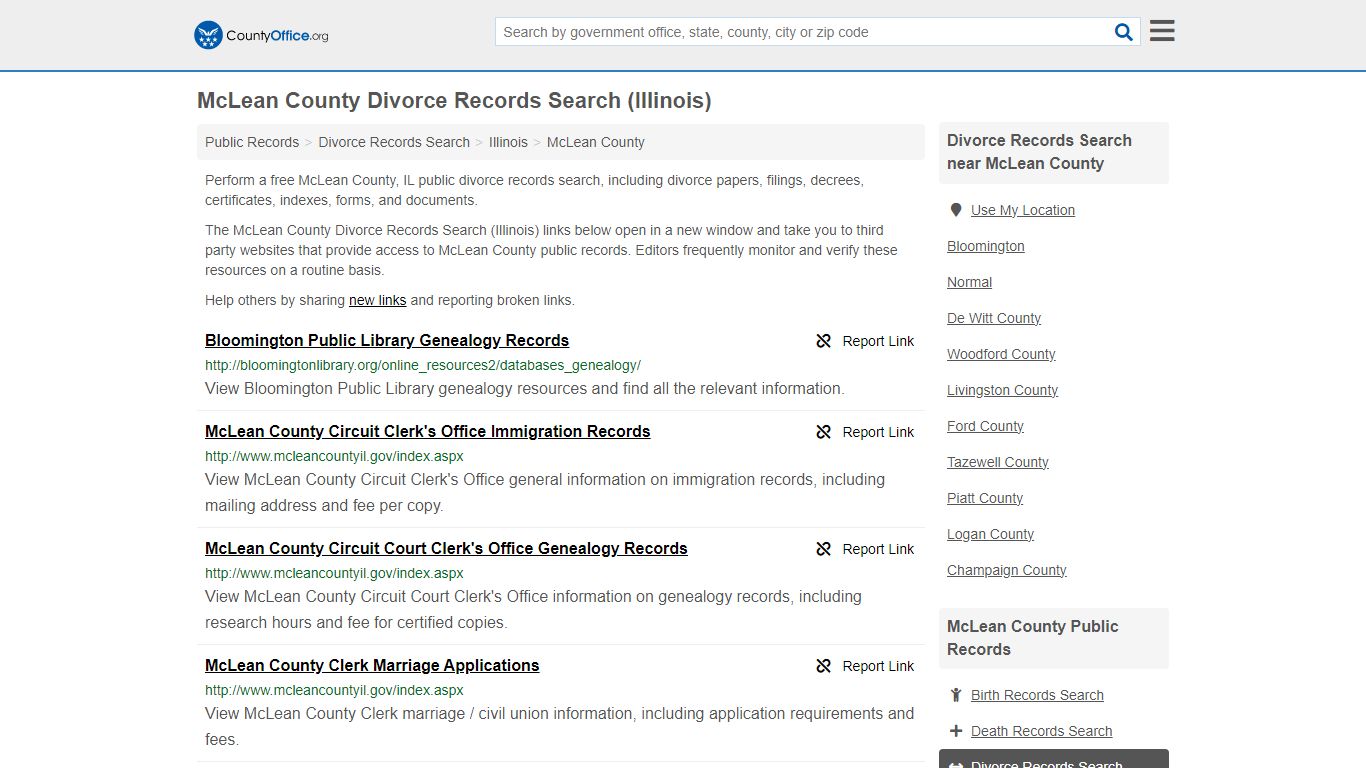Go to Public Records breadcrumb
Image resolution: width=1366 pixels, height=768 pixels.
(x=252, y=142)
